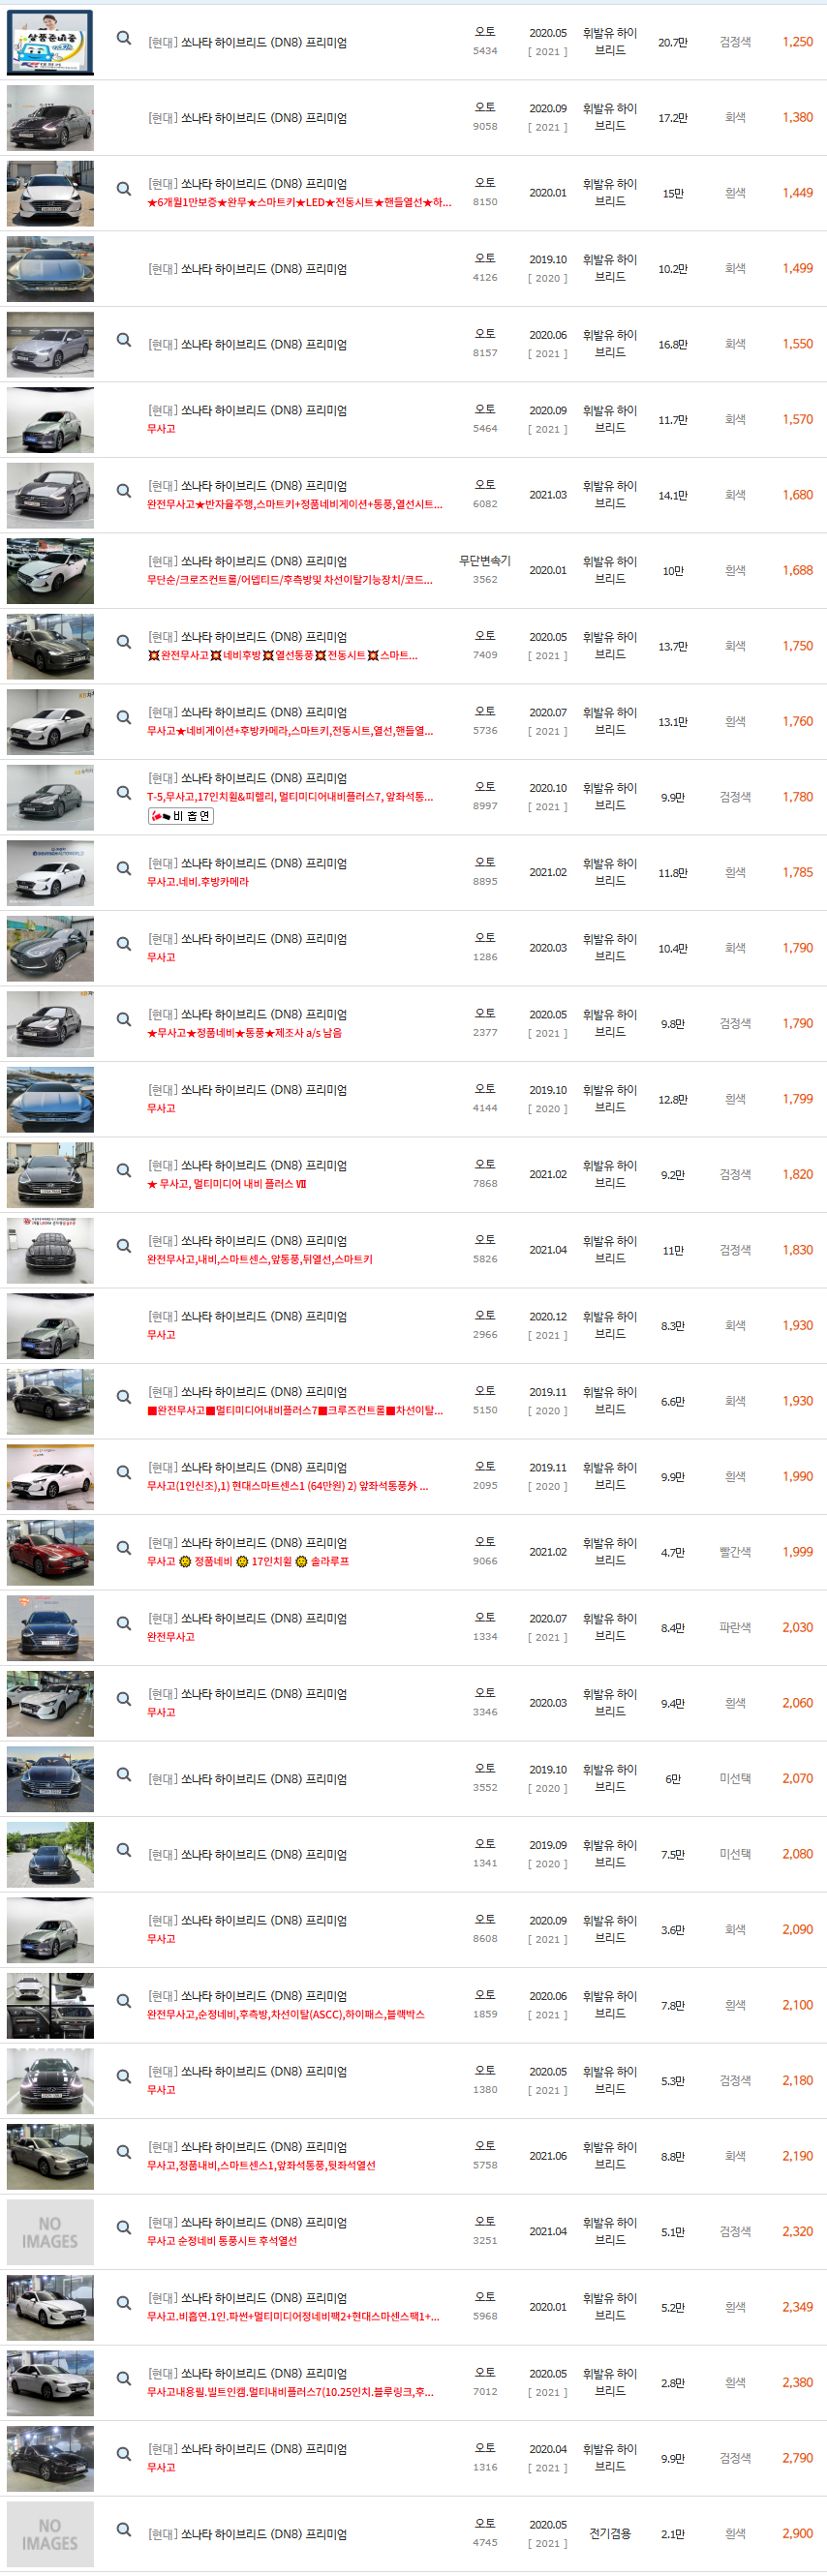Click the '3.6만' mileage cell
This screenshot has height=2576, width=827.
coord(673,1930)
